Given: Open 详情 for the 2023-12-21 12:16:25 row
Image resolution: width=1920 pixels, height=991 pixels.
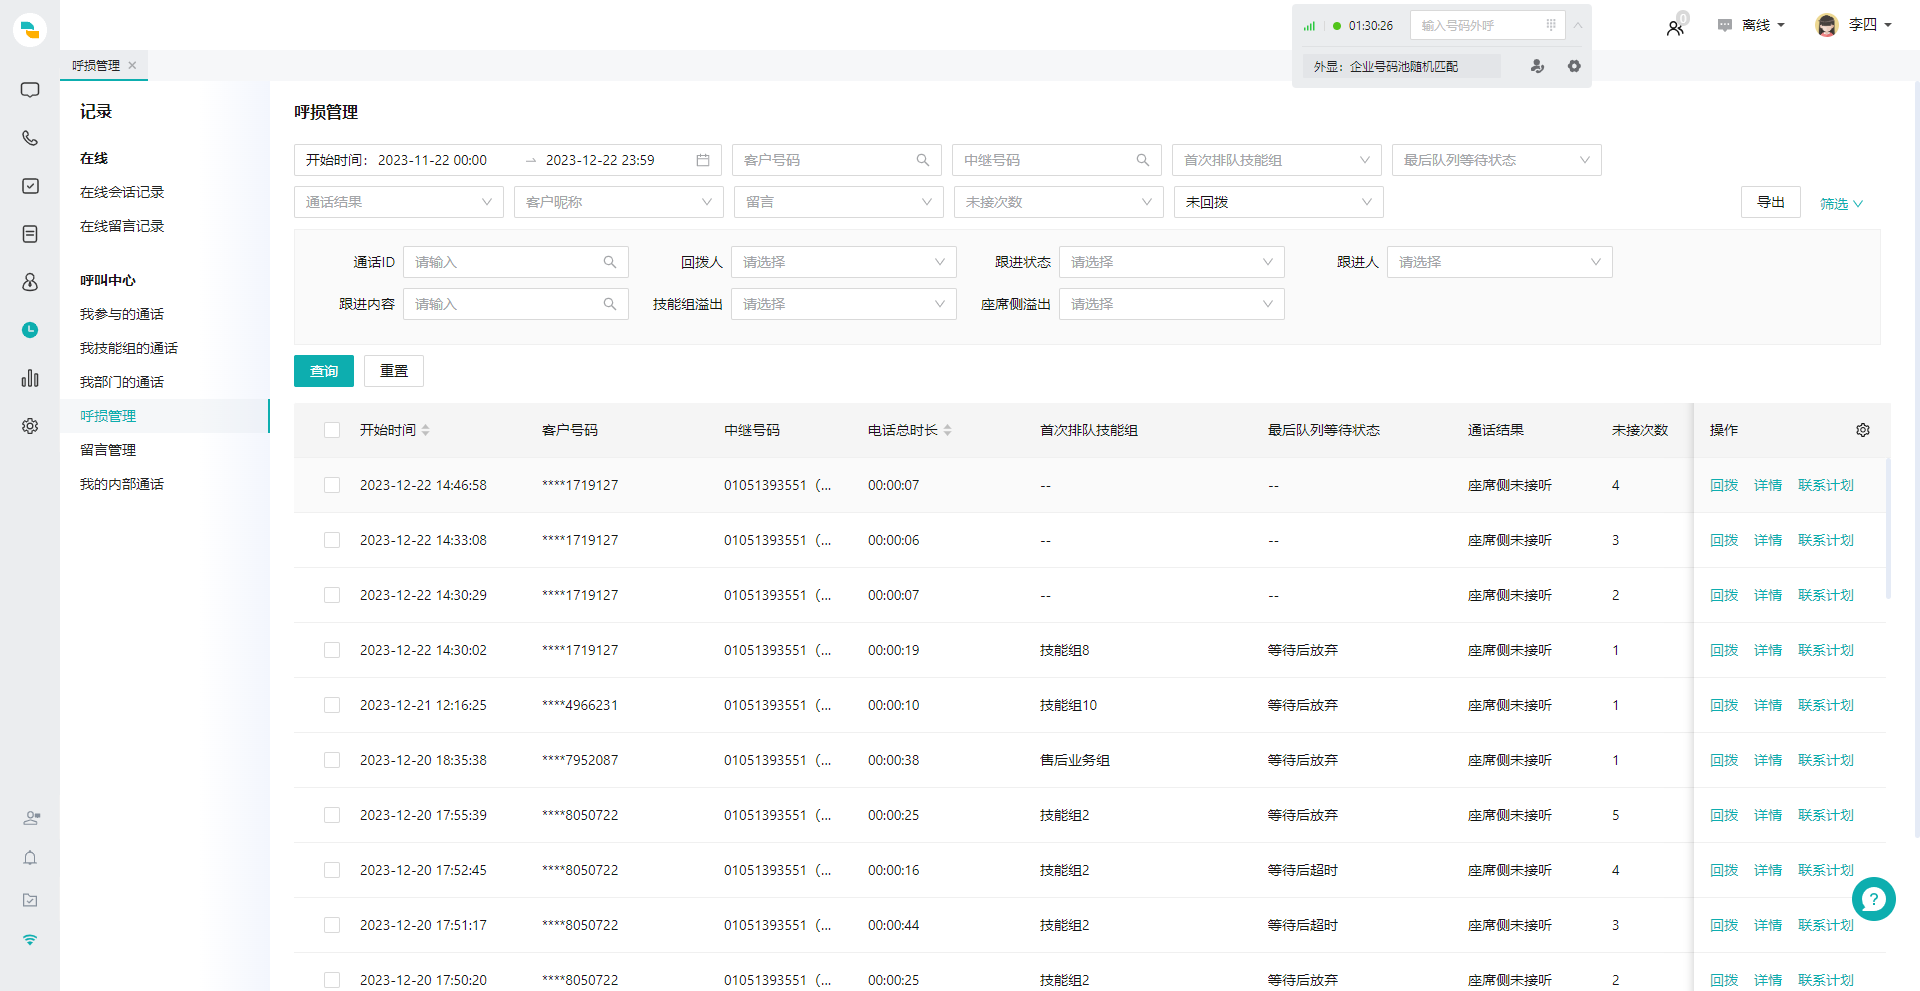Looking at the screenshot, I should [1768, 705].
